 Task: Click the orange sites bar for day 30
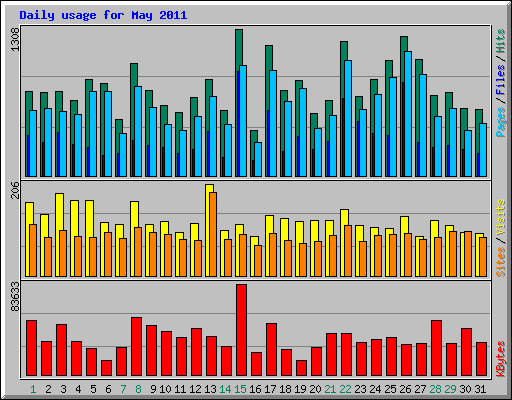pos(468,254)
